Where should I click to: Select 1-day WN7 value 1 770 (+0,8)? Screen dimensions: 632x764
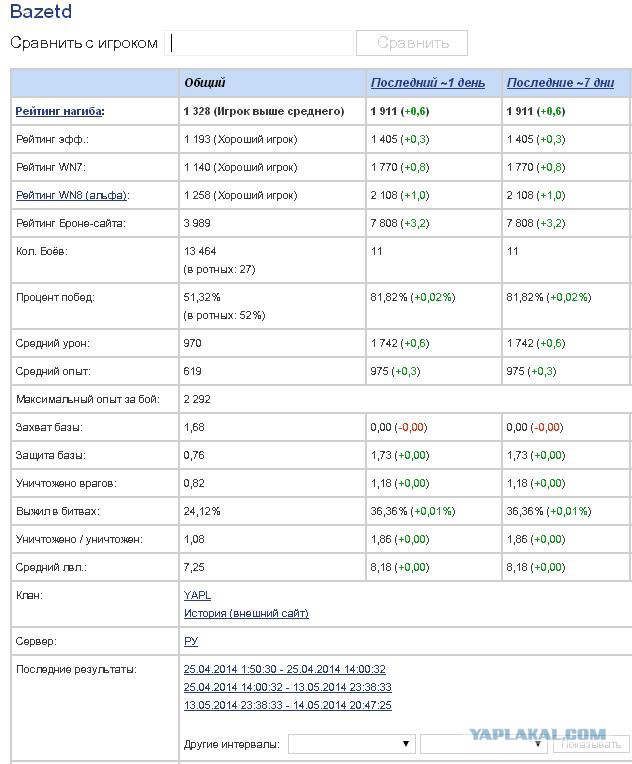(400, 167)
